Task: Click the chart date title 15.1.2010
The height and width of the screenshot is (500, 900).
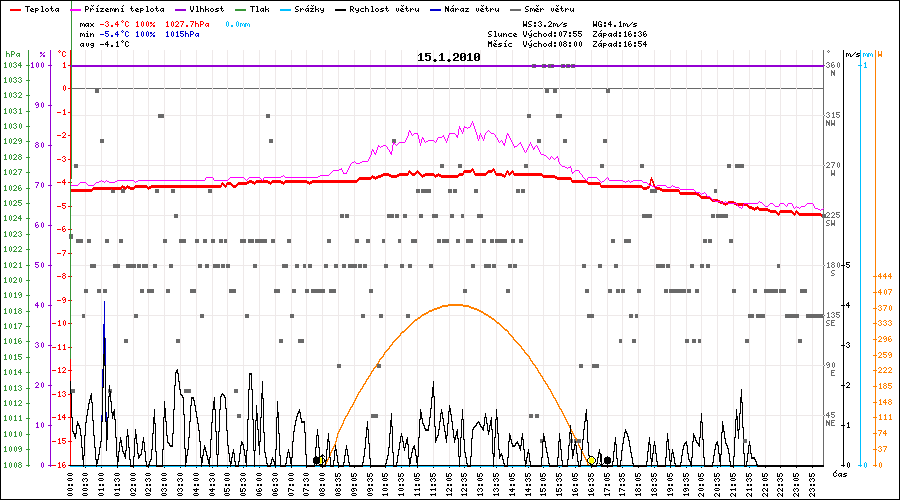Action: (x=449, y=58)
